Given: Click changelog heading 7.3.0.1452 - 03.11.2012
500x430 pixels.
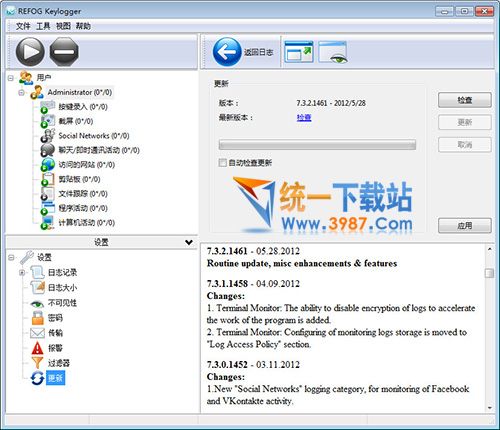Looking at the screenshot, I should click(x=253, y=364).
